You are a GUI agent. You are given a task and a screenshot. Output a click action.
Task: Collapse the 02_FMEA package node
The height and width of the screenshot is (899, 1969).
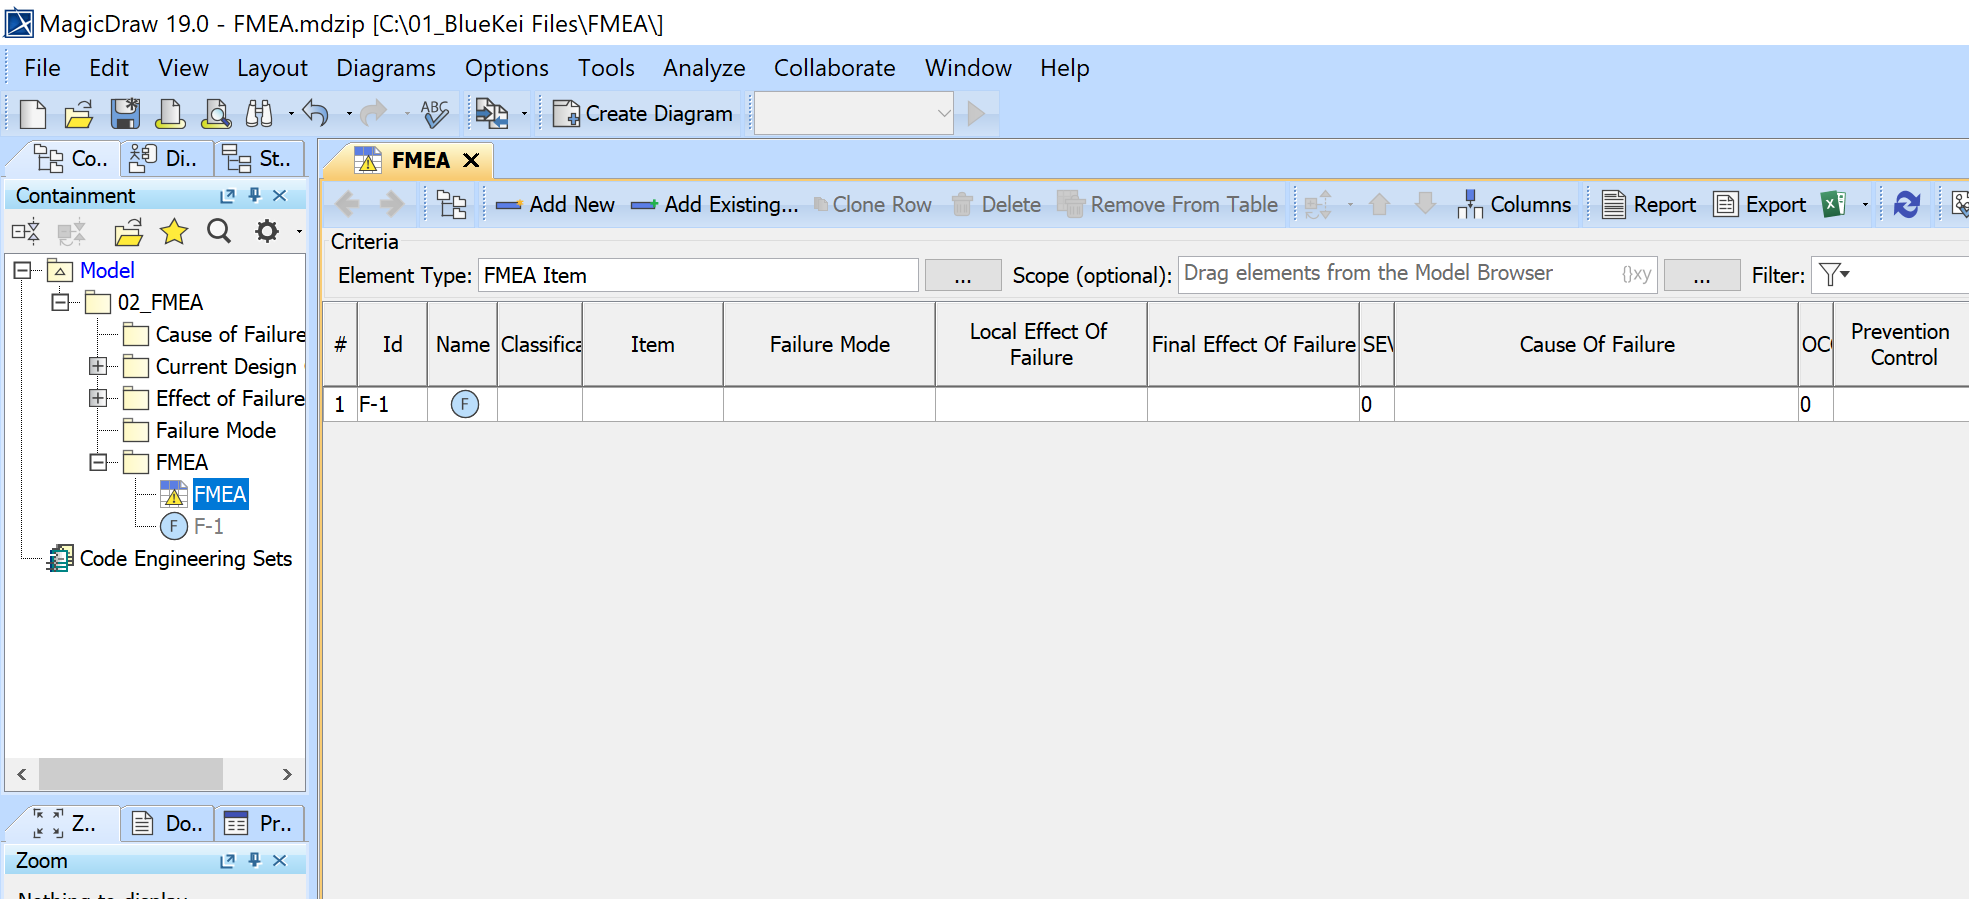tap(60, 302)
